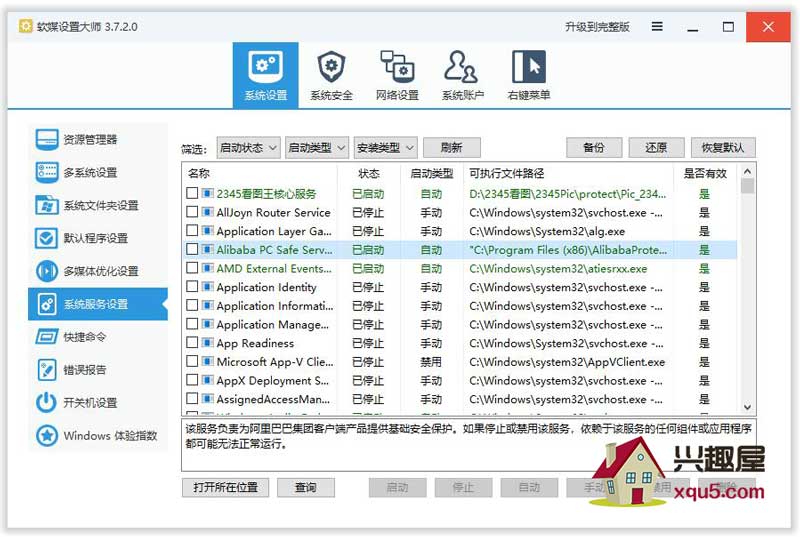
Task: Open the 启动状态 filter dropdown
Action: point(248,148)
